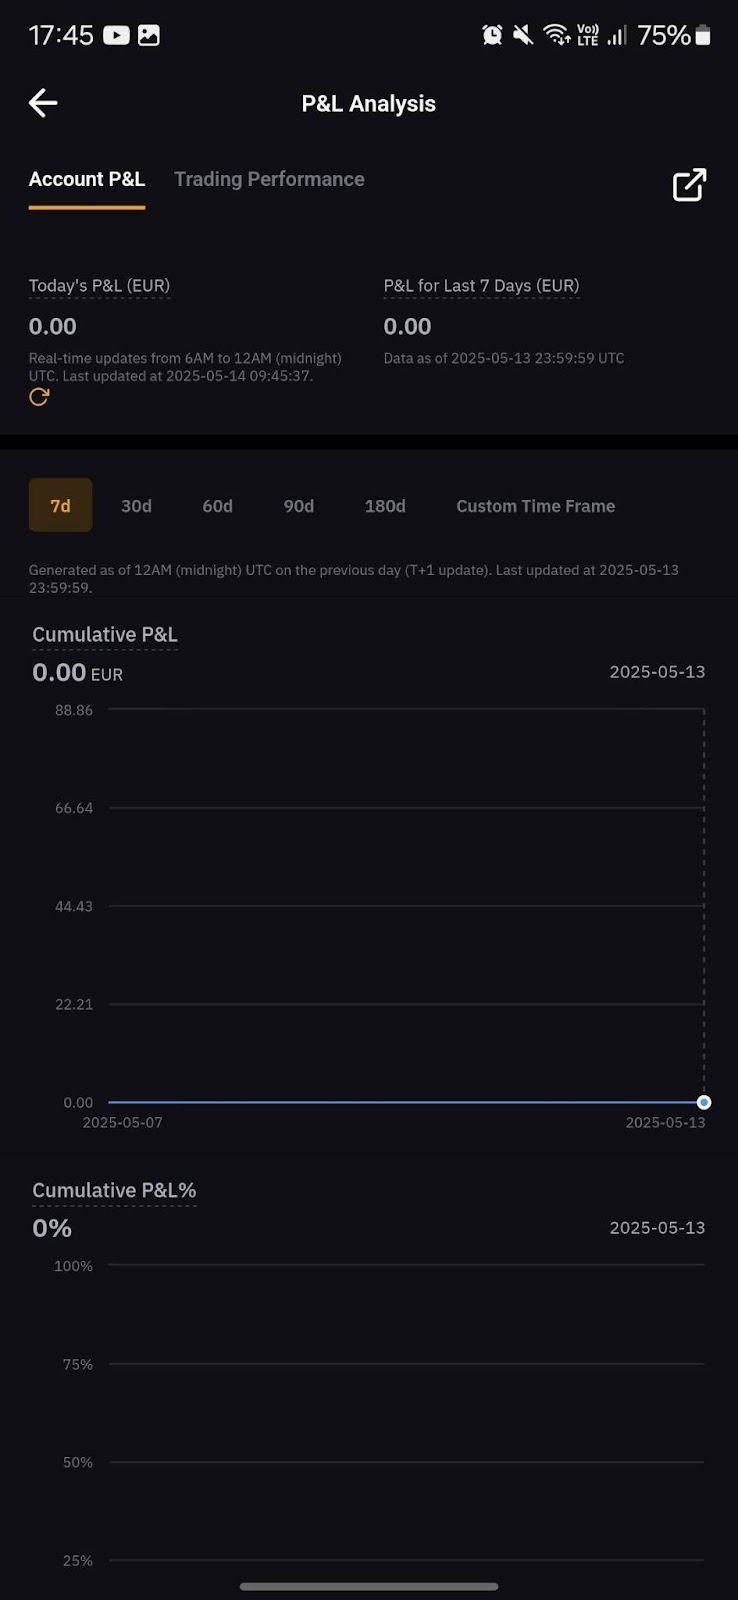Viewport: 738px width, 1600px height.
Task: Tap the muted sound status icon
Action: pyautogui.click(x=523, y=35)
